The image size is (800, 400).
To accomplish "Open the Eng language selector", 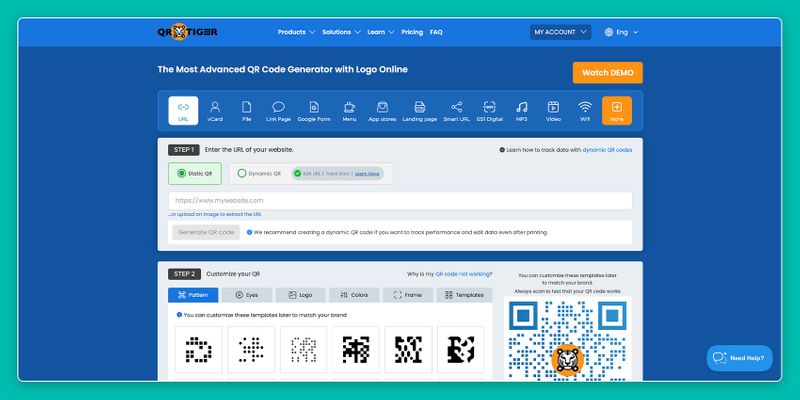I will click(x=621, y=32).
